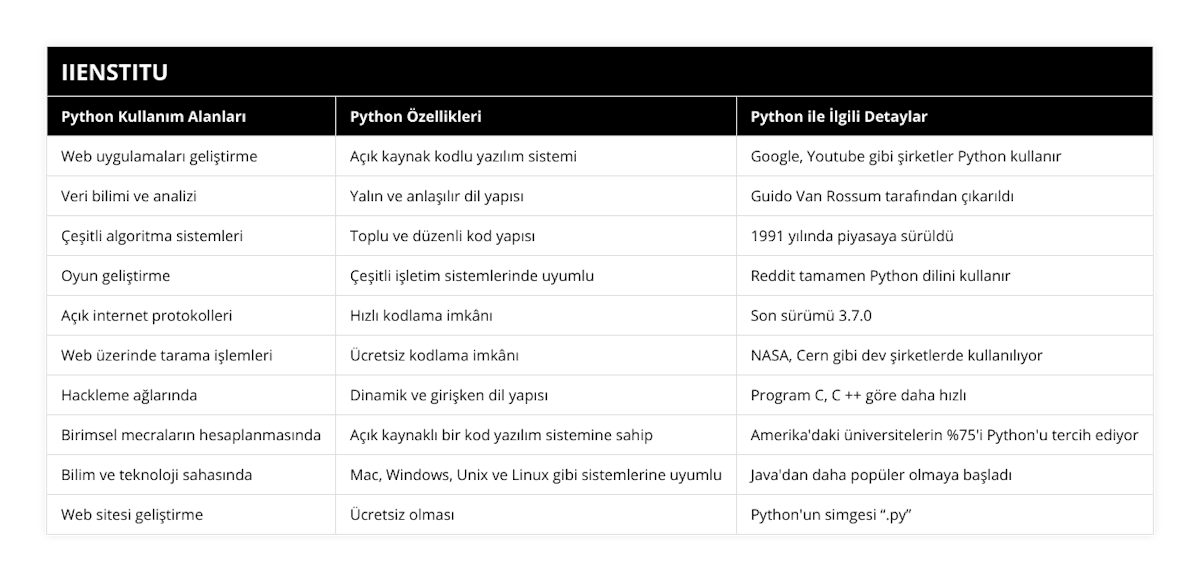Select the 'Web sitesi geliştirme' cell
This screenshot has width=1200, height=581.
(x=132, y=515)
